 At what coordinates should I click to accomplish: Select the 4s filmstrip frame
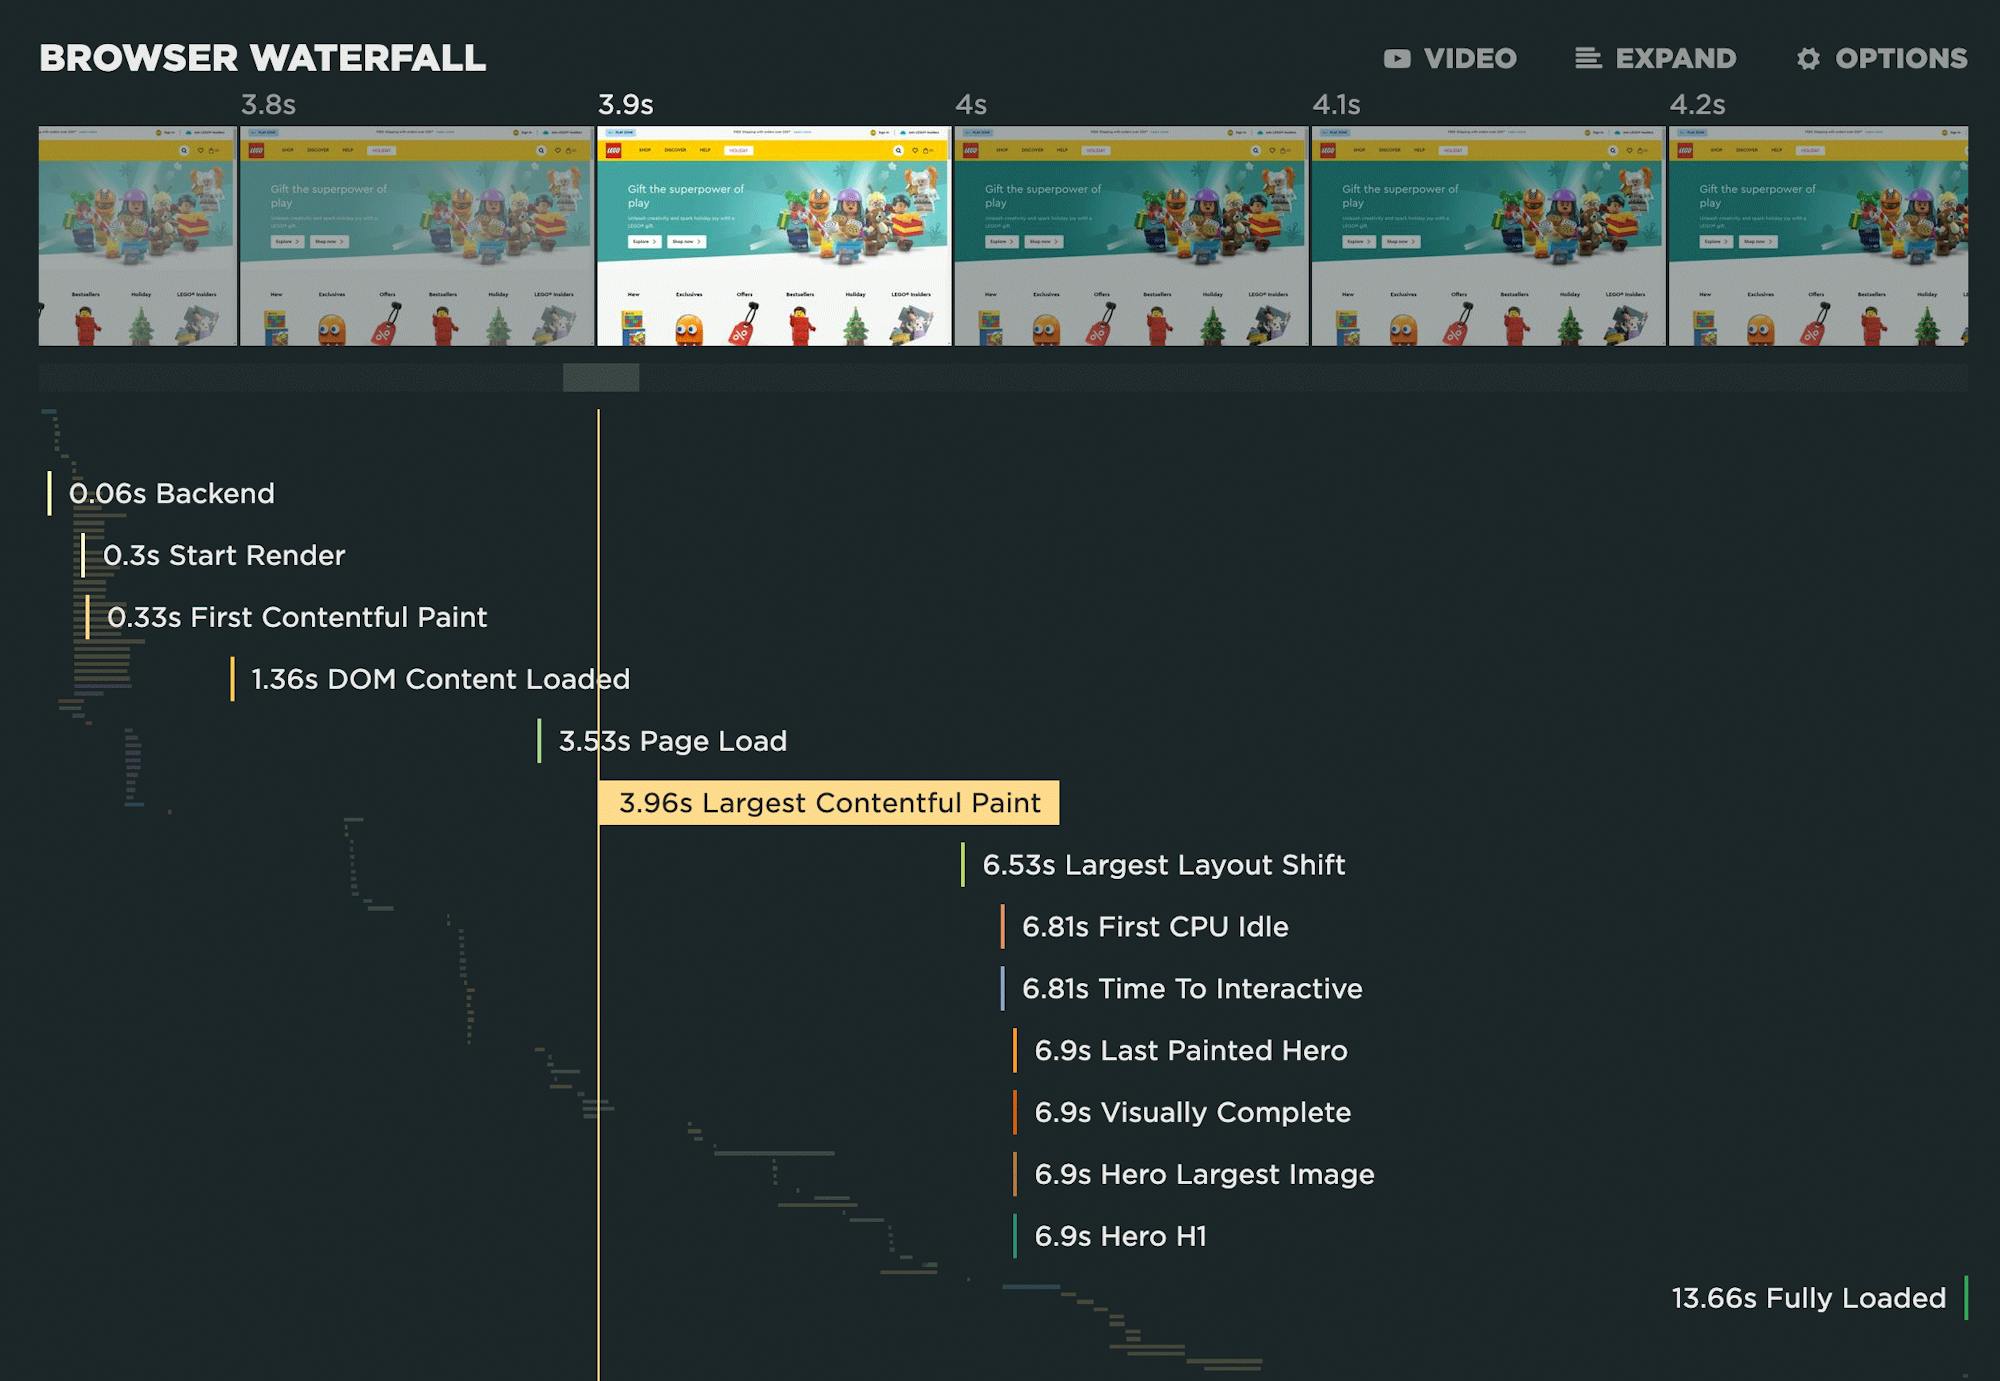pyautogui.click(x=1130, y=236)
